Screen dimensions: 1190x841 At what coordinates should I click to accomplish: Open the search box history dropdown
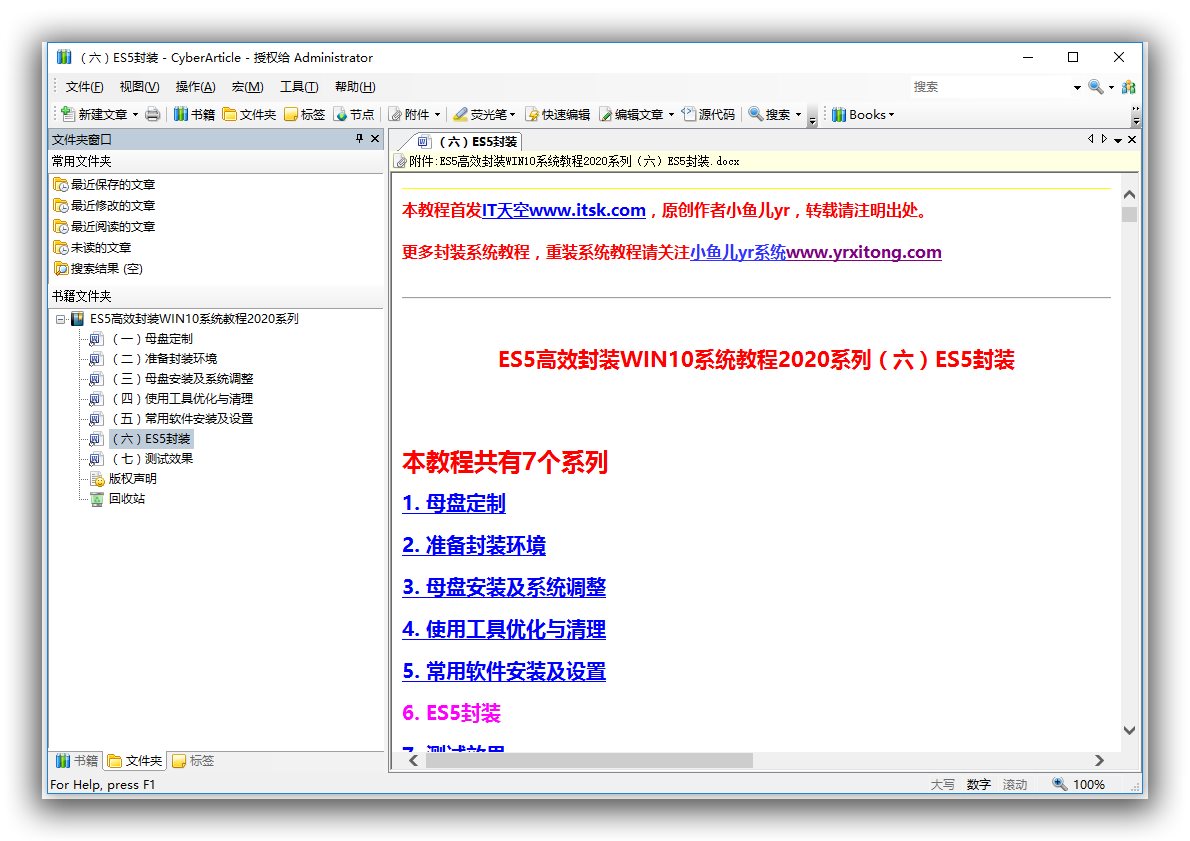(x=1076, y=87)
